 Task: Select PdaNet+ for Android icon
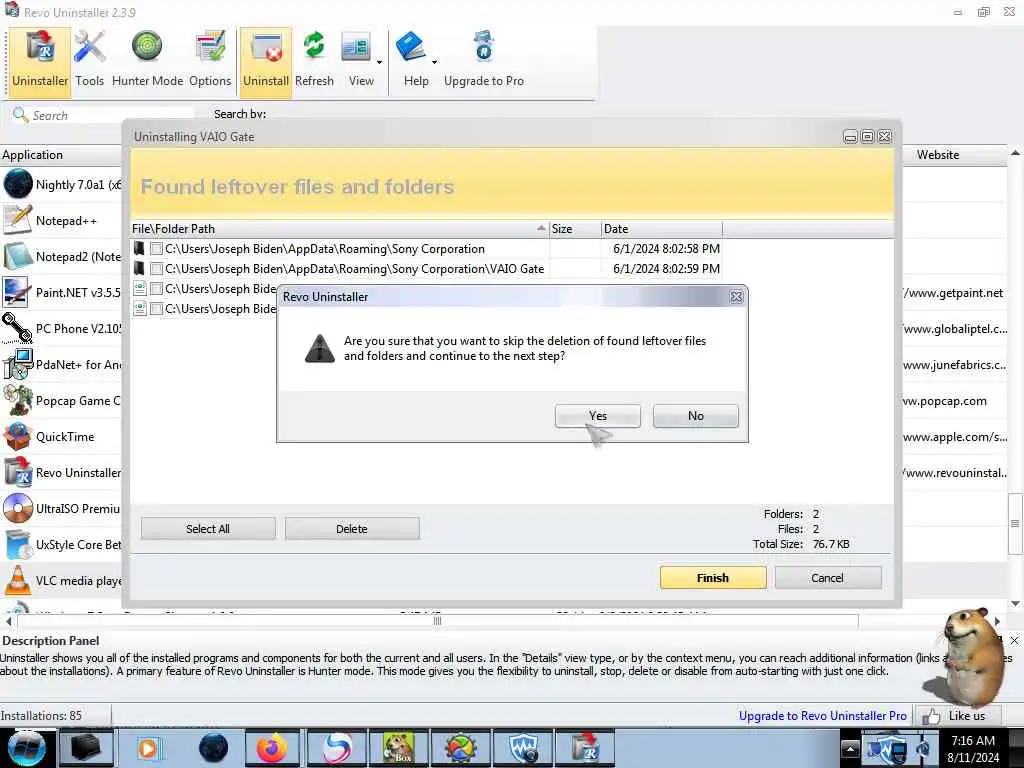tap(18, 364)
